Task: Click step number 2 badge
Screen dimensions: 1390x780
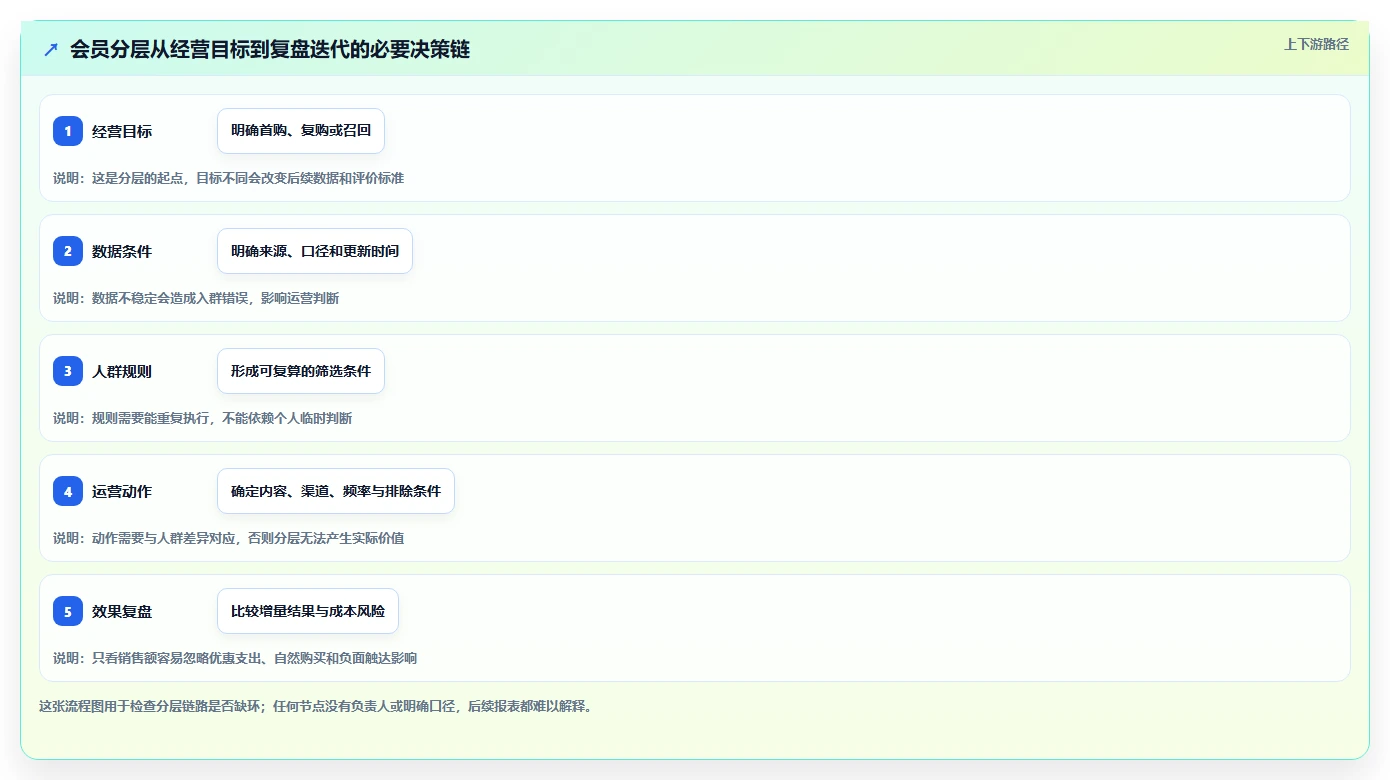Action: coord(68,251)
